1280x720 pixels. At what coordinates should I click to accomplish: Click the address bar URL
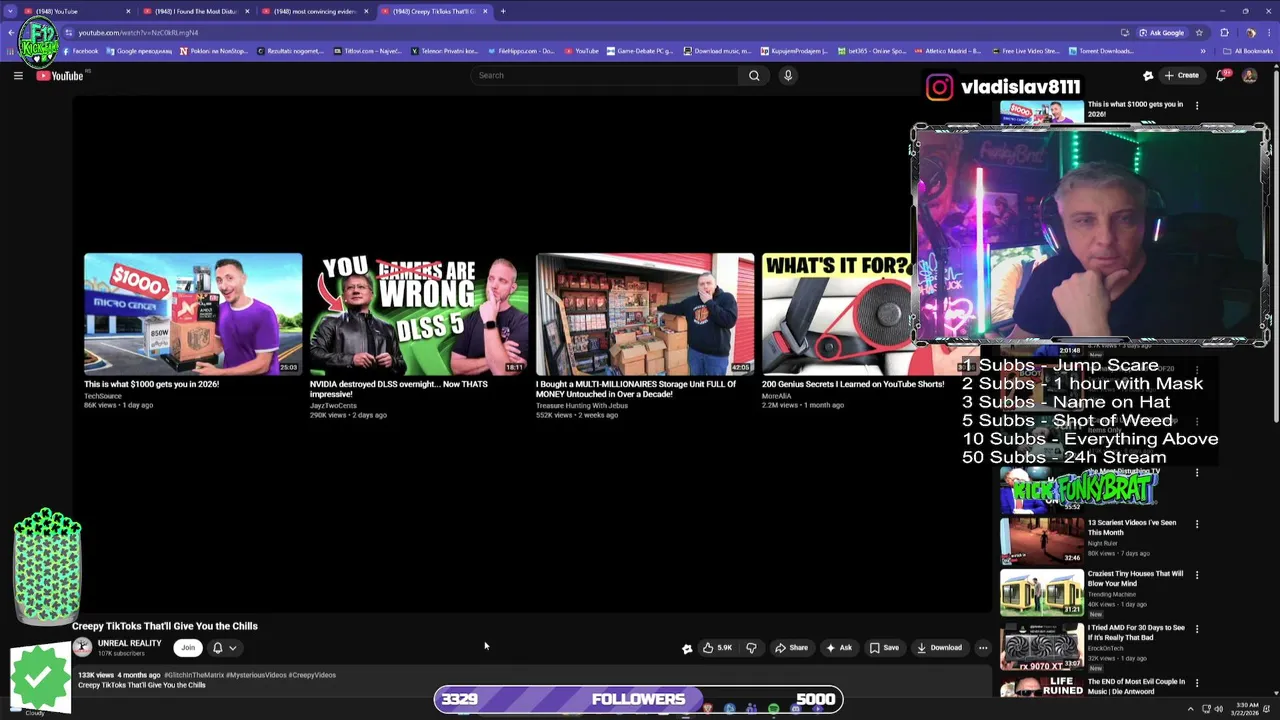pyautogui.click(x=138, y=32)
